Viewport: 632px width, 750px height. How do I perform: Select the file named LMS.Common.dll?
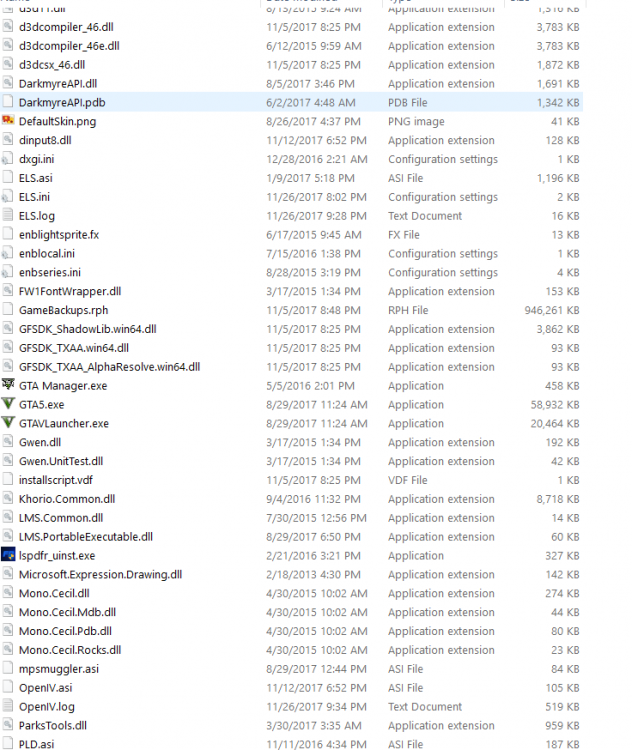pos(61,518)
